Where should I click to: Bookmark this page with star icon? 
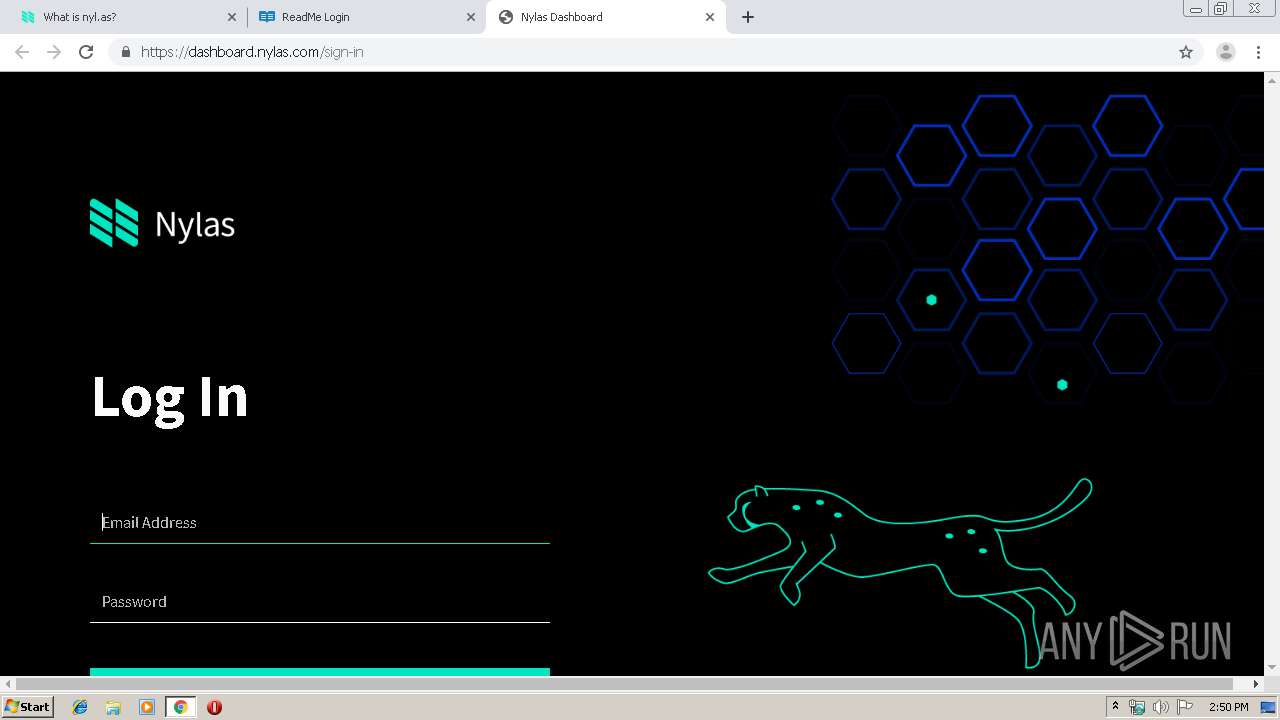coord(1186,52)
